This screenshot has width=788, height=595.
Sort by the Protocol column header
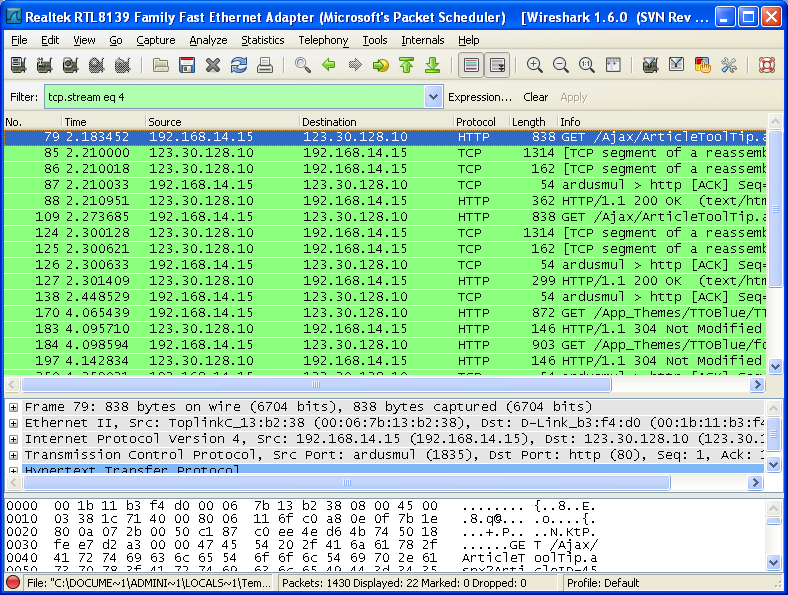coord(480,122)
